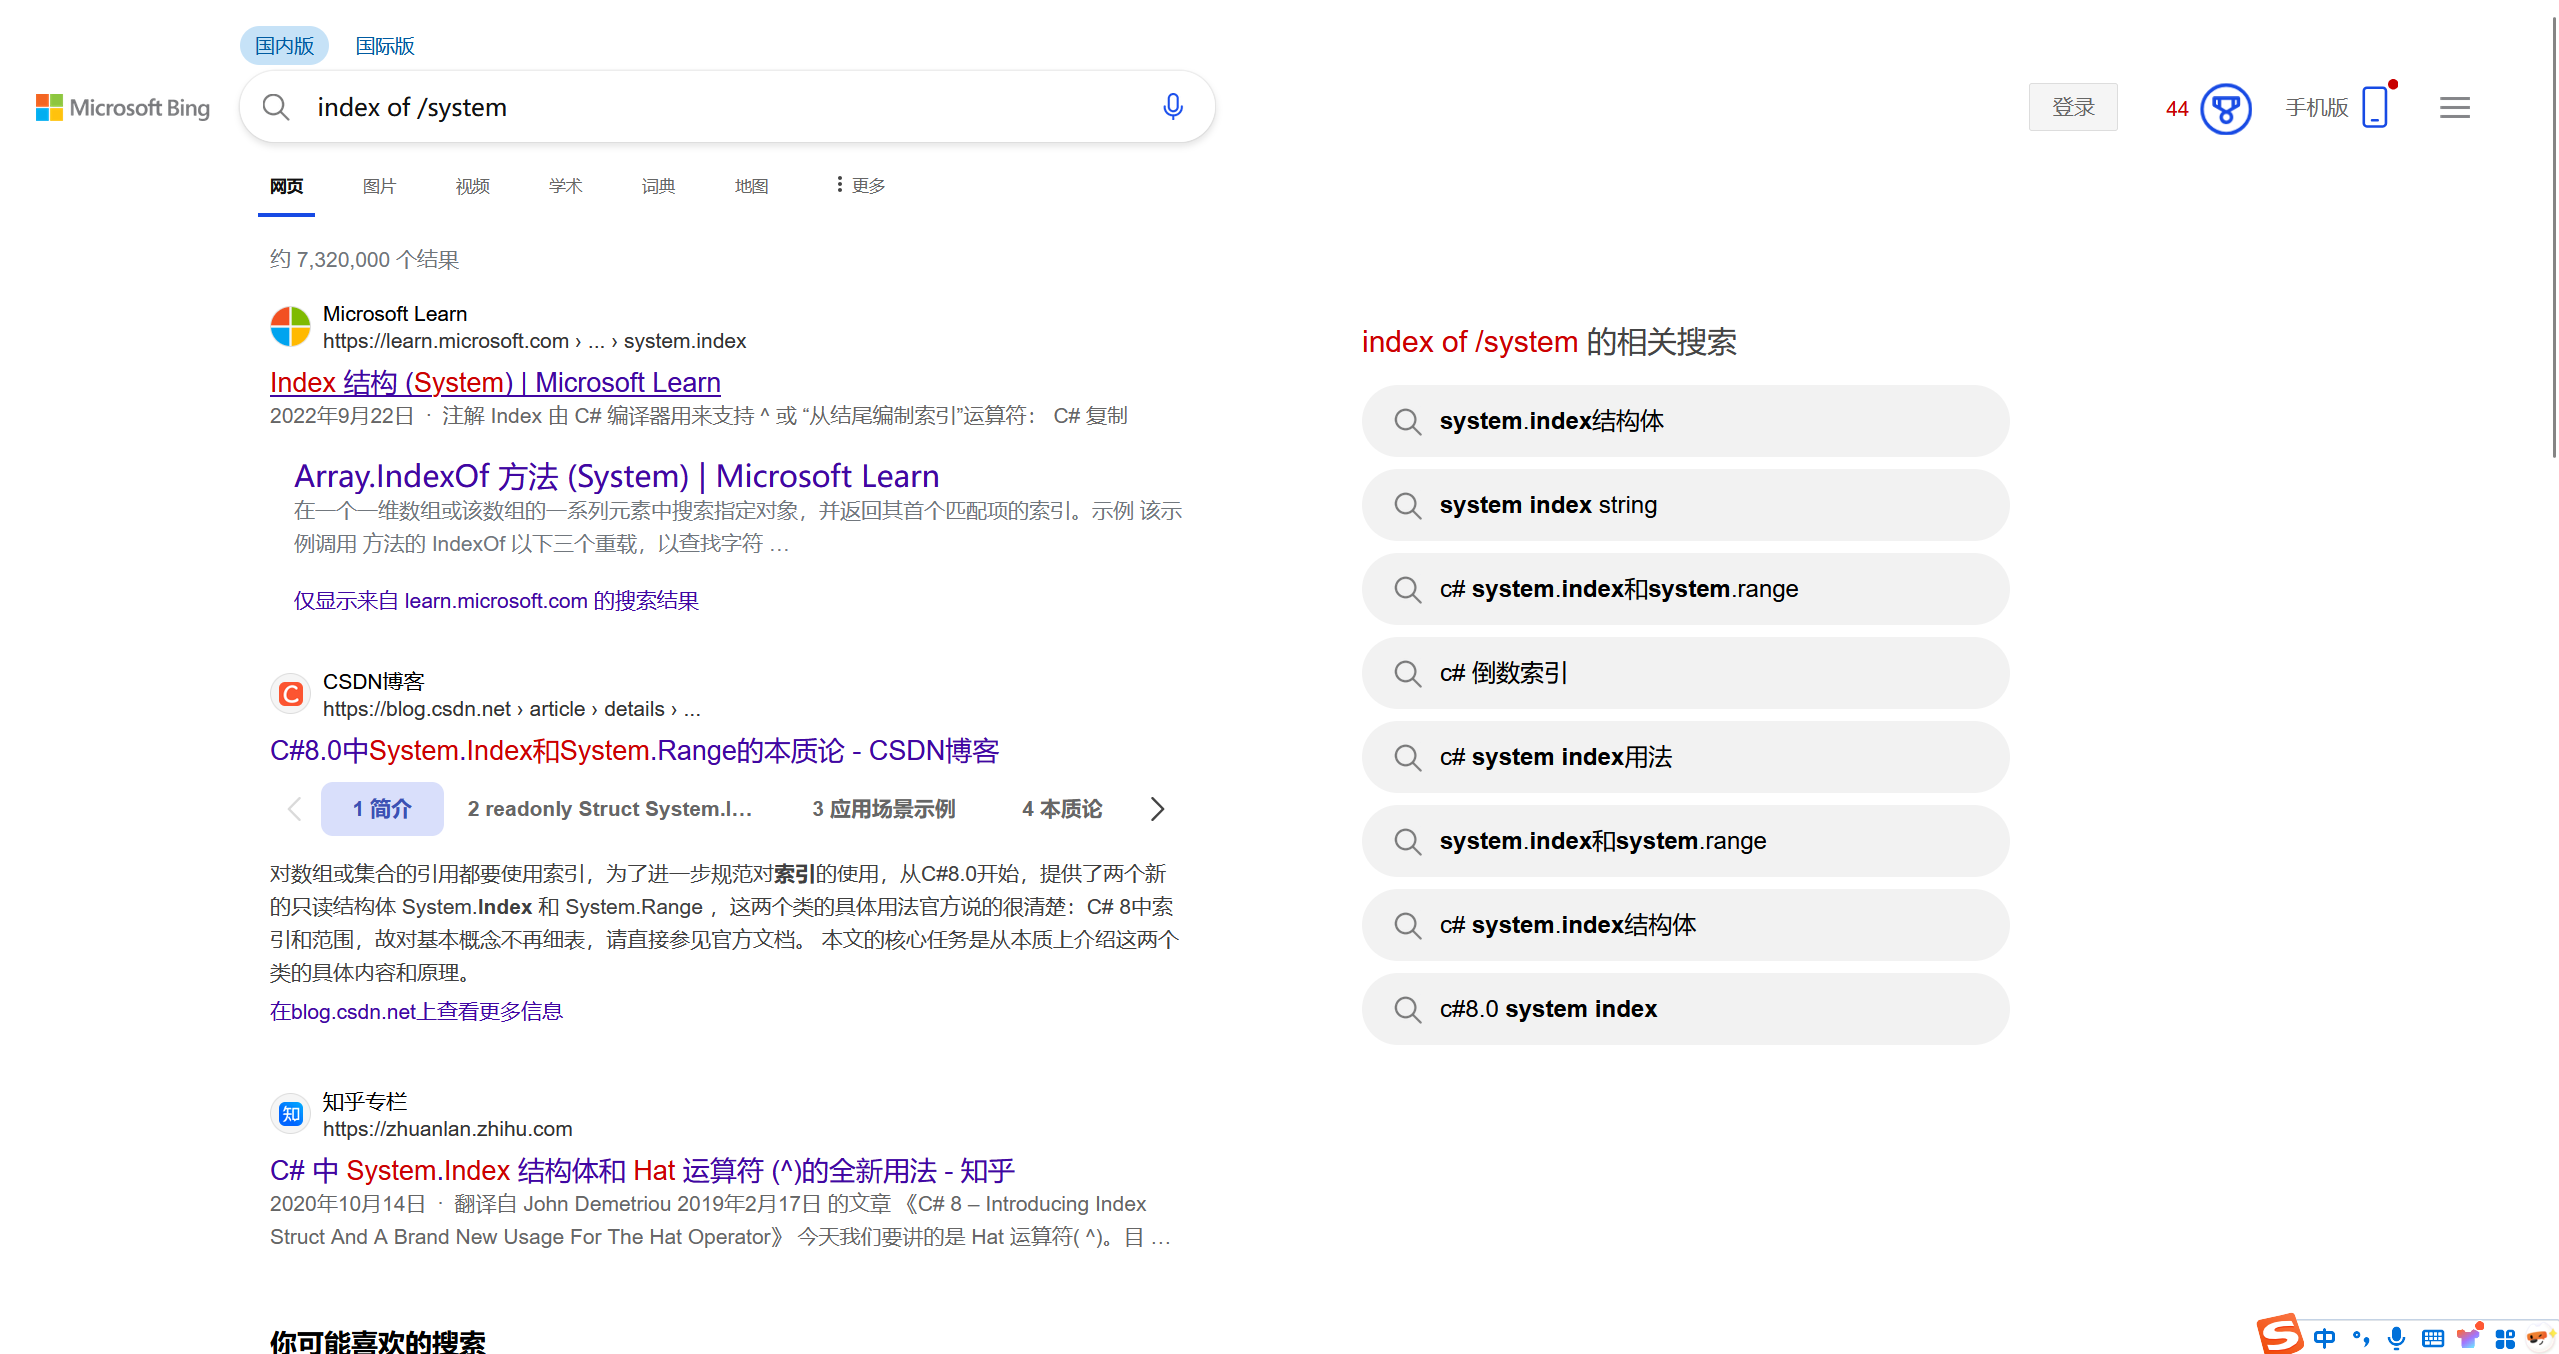
Task: Click the microphone voice search icon
Action: click(x=1172, y=107)
